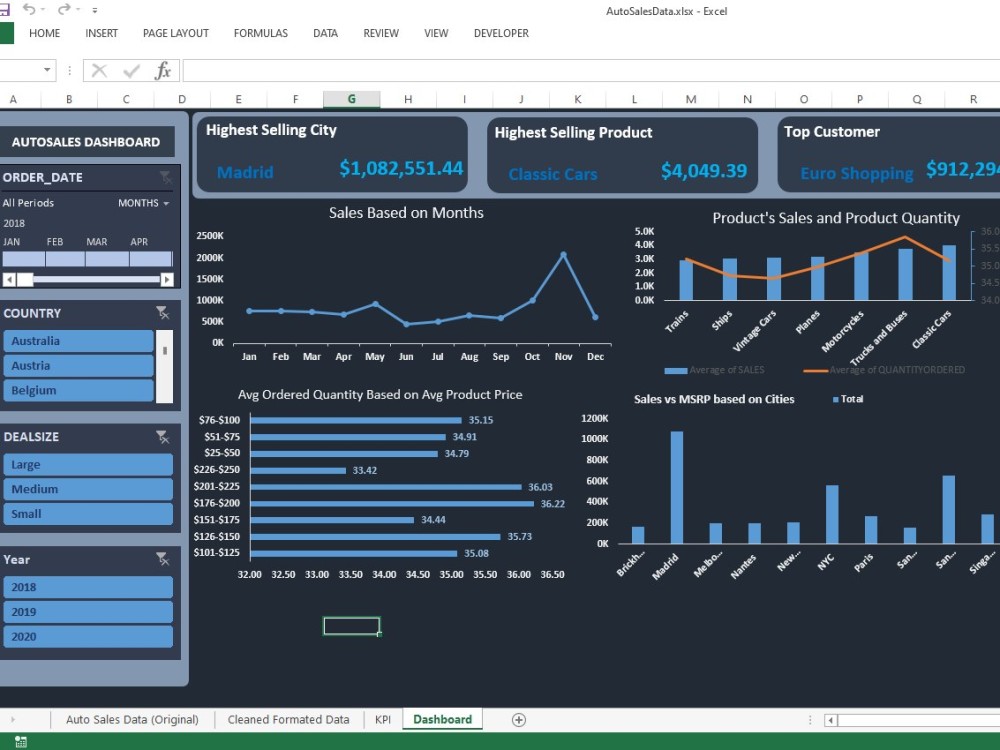Switch to the DATA ribbon tab
1000x750 pixels.
tap(325, 33)
